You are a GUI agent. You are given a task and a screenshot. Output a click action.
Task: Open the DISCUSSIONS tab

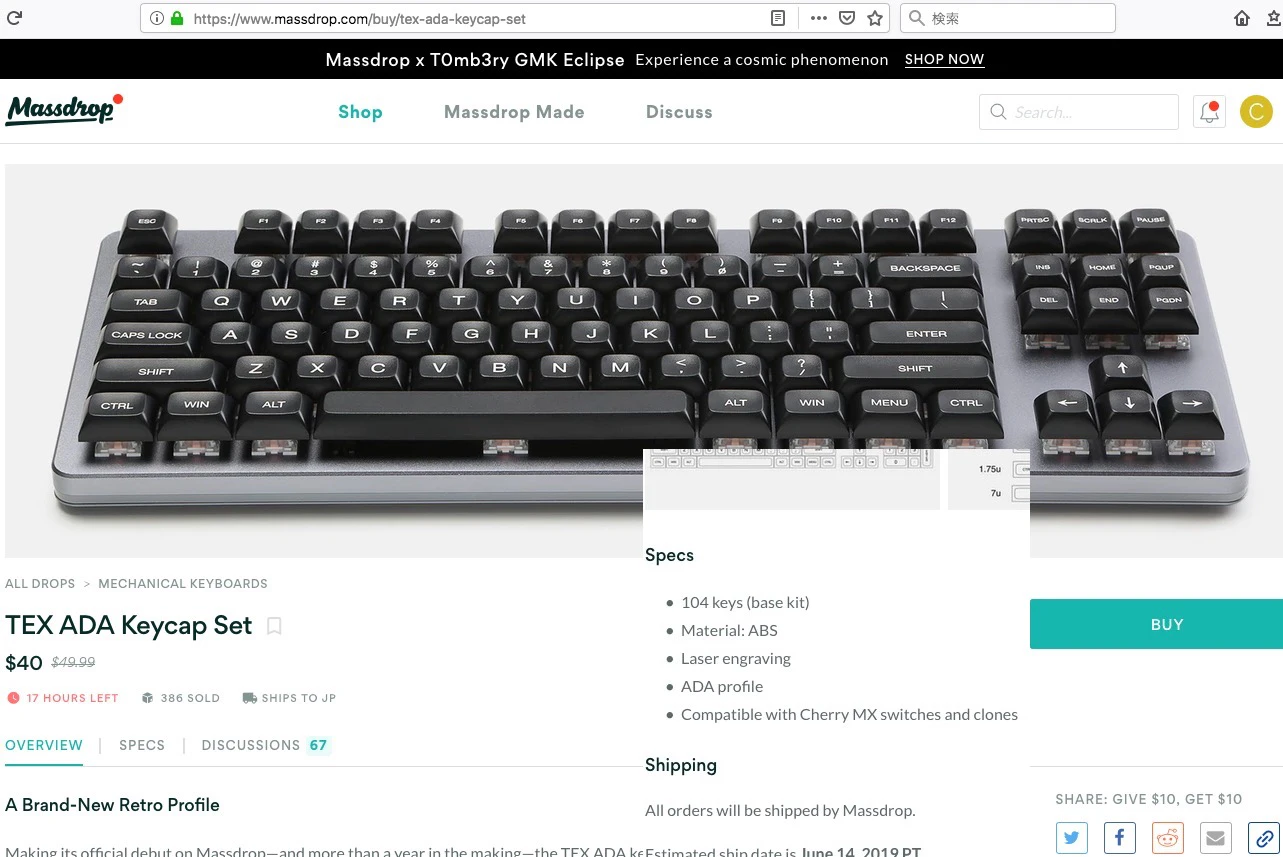coord(265,745)
